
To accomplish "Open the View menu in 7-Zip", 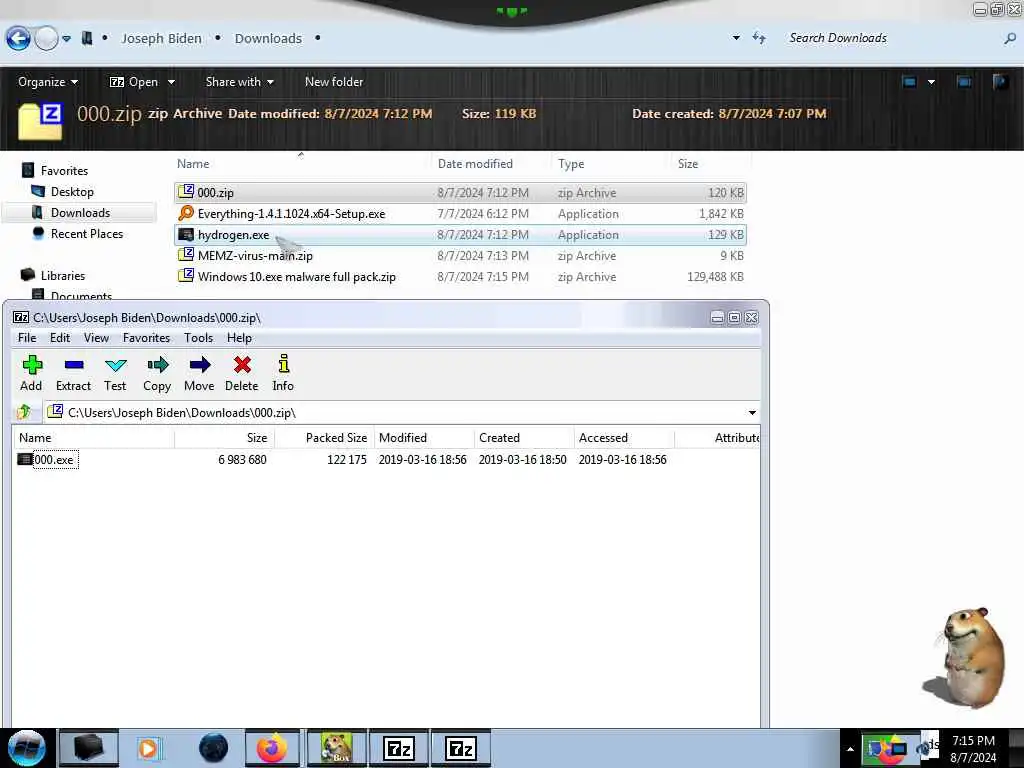I will (96, 338).
